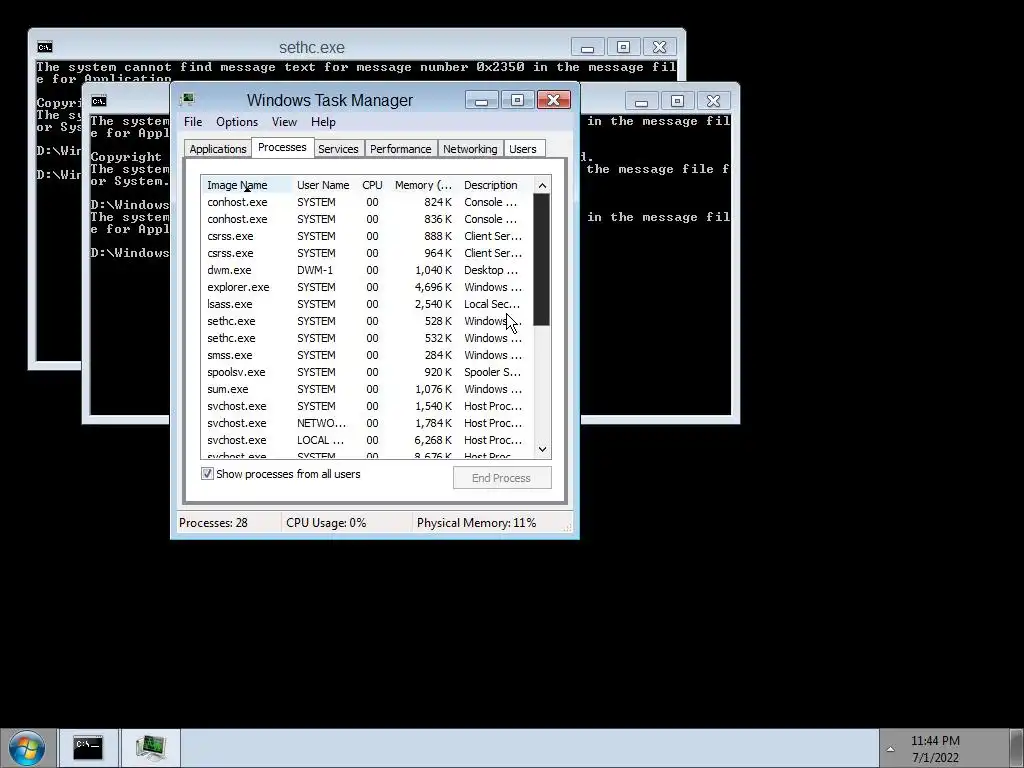
Task: Open the Networking tab
Action: click(470, 149)
